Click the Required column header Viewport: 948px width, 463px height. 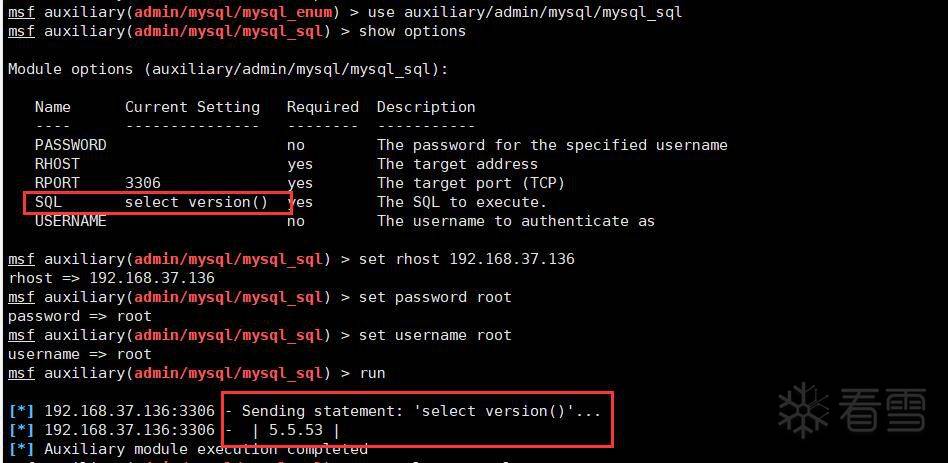[x=322, y=107]
